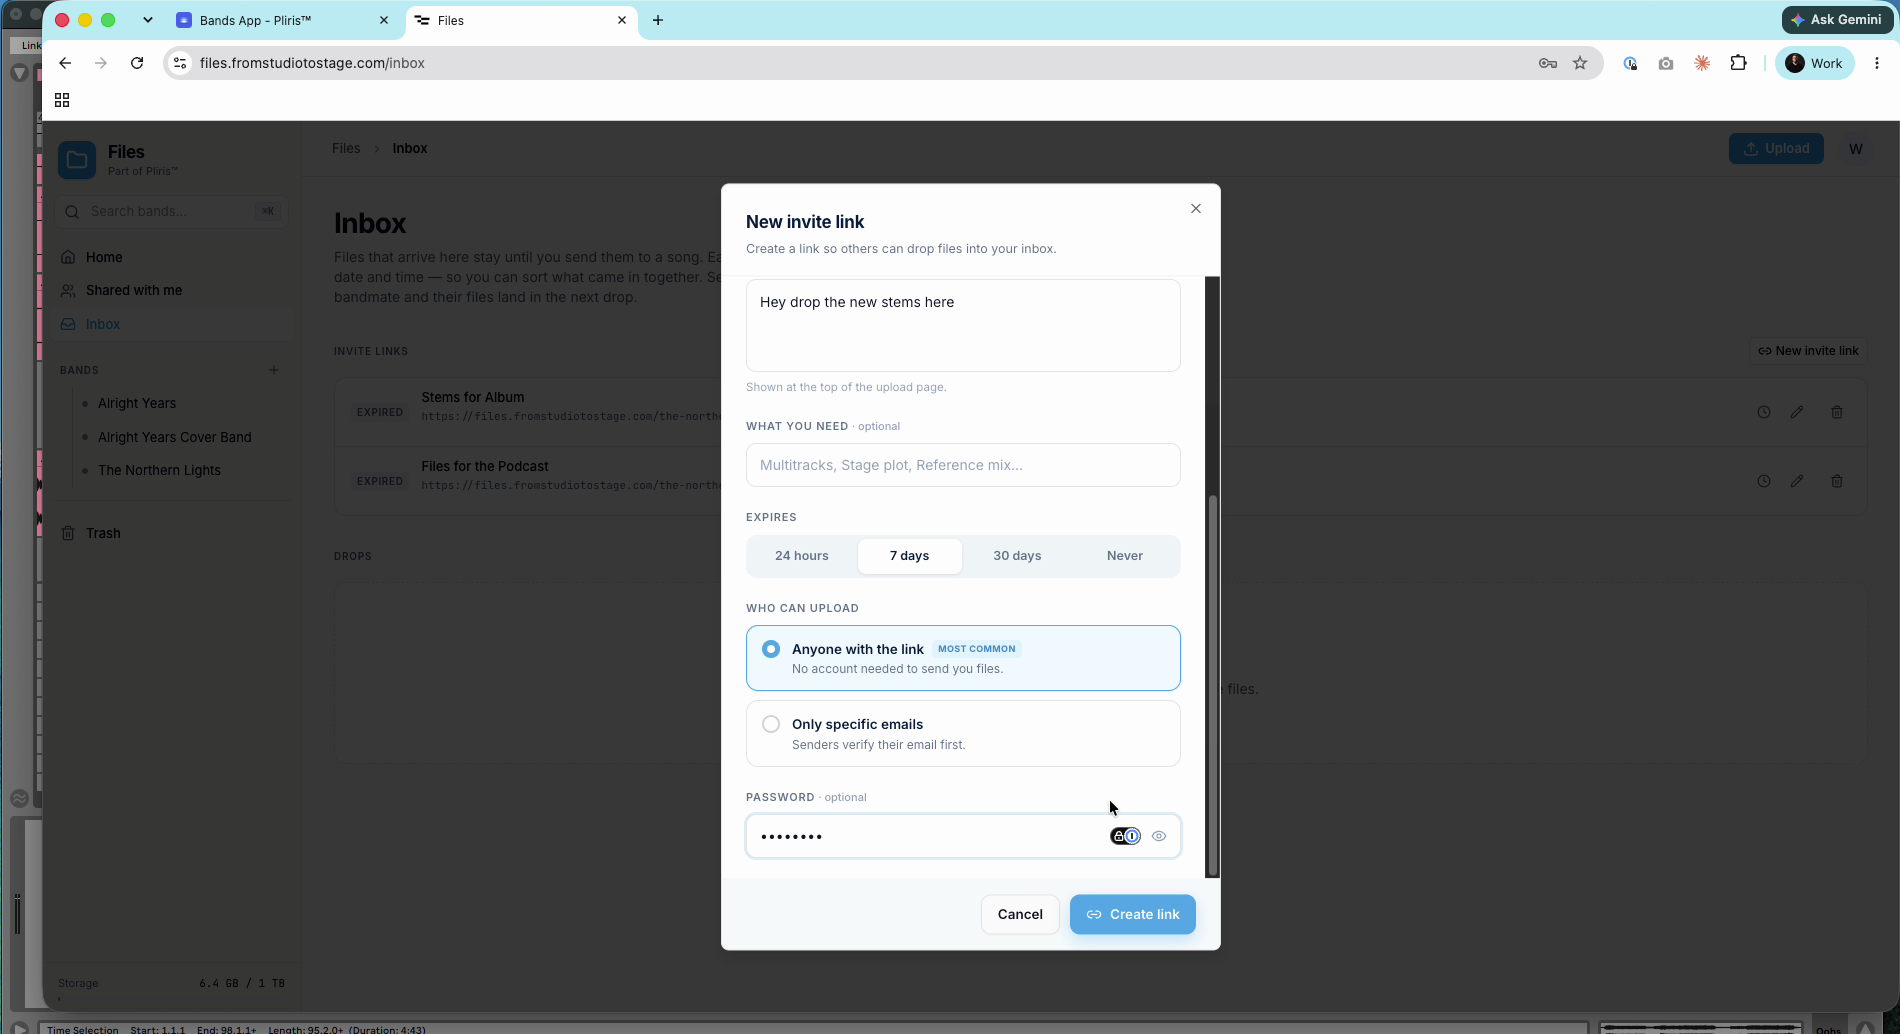Go back in browser history
Viewport: 1900px width, 1034px height.
click(65, 63)
